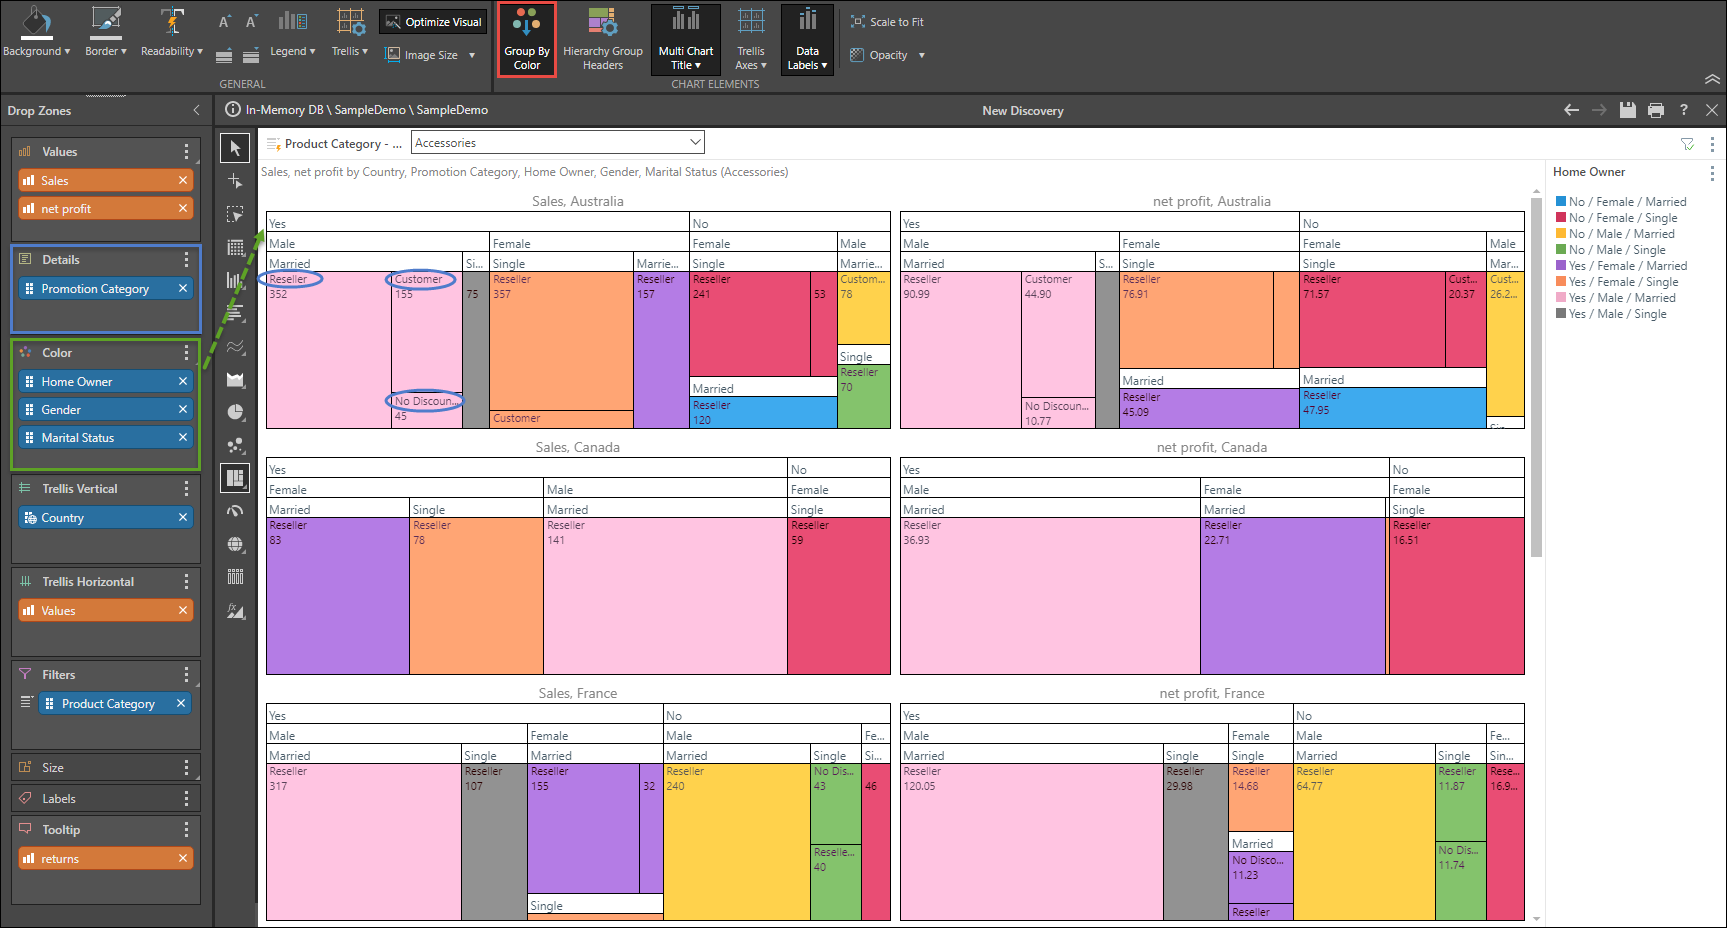
Task: Select the treemap visualization icon
Action: (x=235, y=478)
